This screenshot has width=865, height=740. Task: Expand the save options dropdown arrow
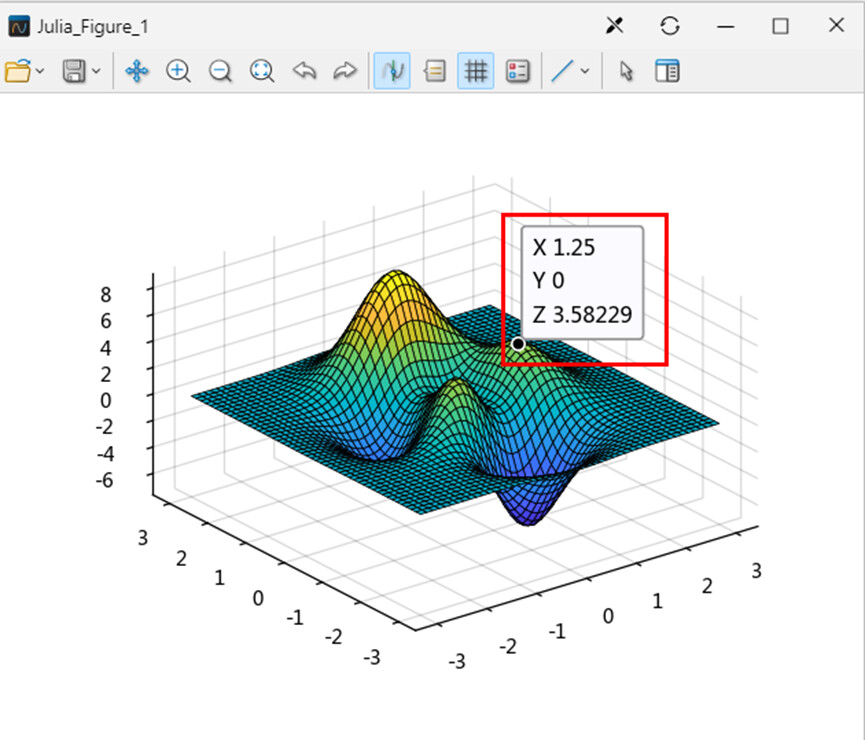[96, 71]
